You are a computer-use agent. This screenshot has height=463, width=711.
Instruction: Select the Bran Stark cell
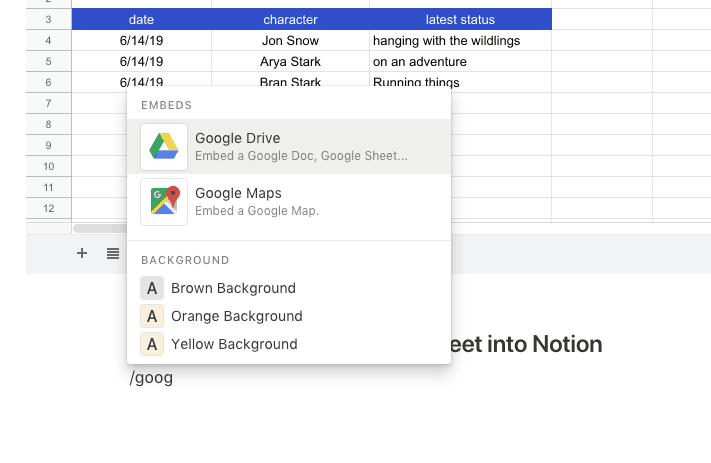[x=290, y=79]
